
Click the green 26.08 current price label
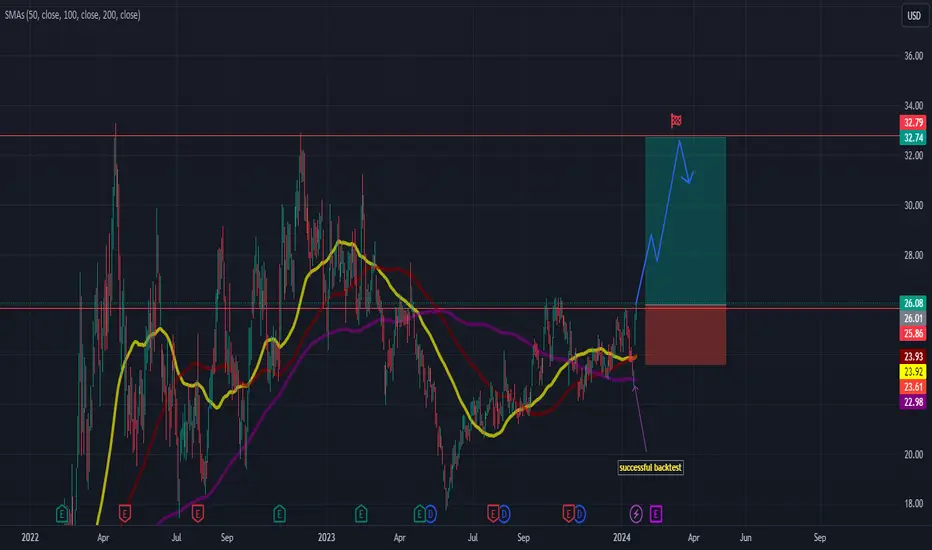(913, 303)
